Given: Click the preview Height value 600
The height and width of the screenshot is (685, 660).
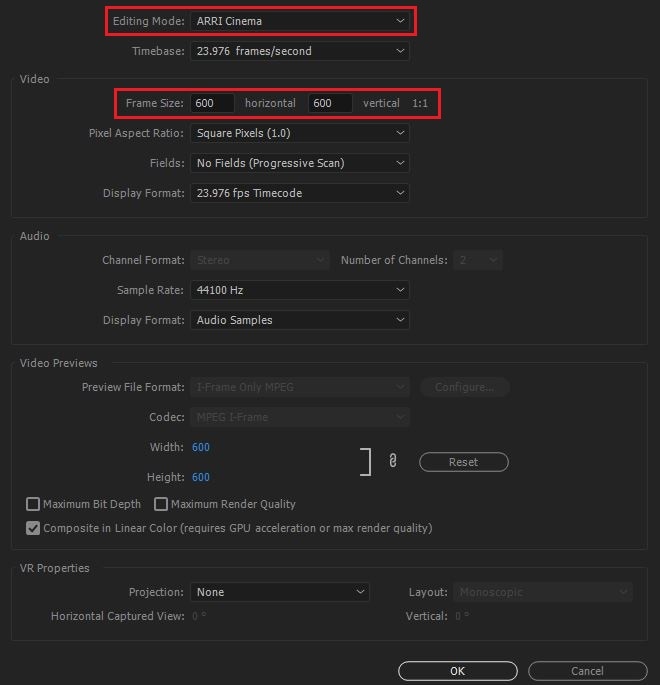Looking at the screenshot, I should pos(200,477).
